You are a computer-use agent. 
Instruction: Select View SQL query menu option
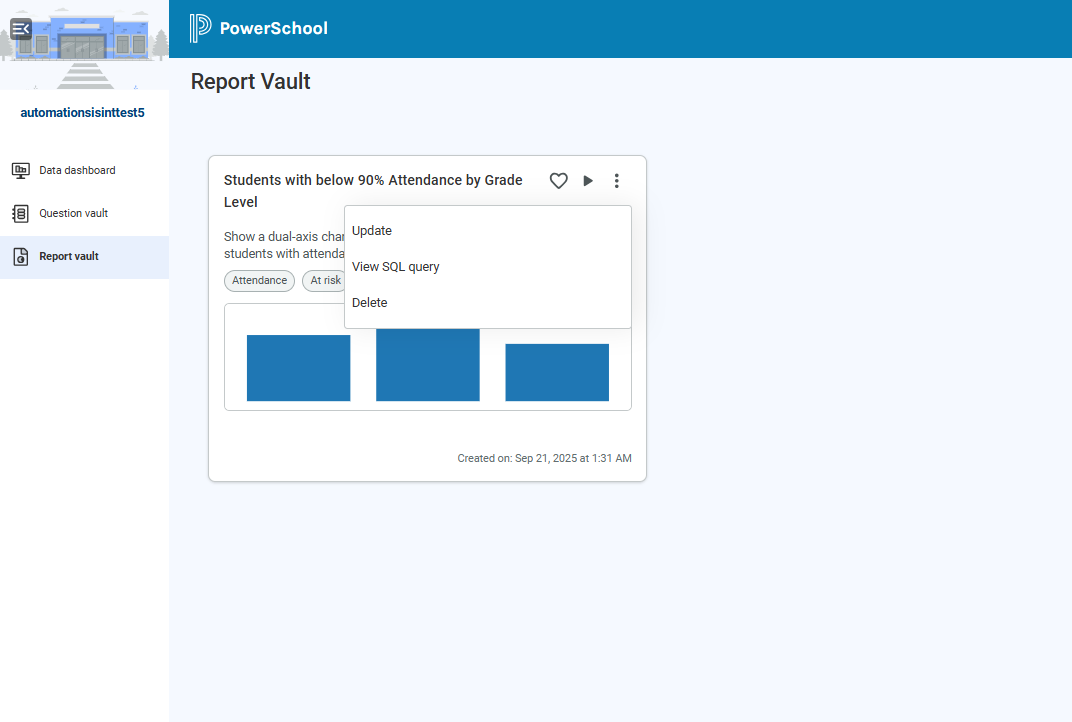click(396, 267)
